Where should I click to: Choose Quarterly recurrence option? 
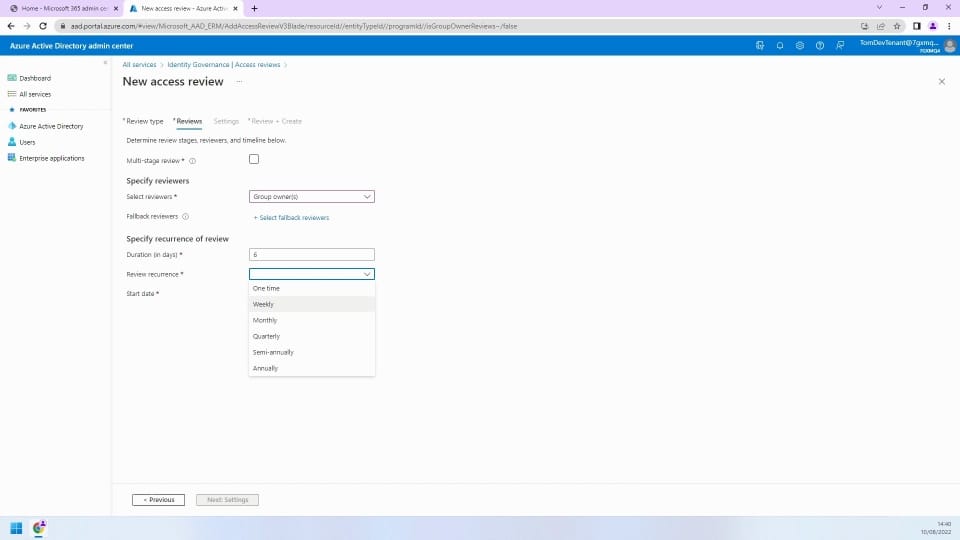point(312,336)
